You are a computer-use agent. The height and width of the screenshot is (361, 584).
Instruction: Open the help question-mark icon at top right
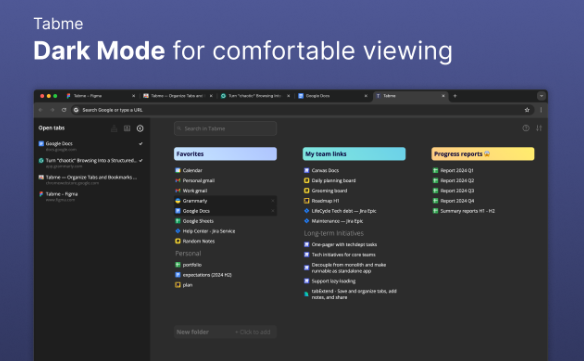526,128
